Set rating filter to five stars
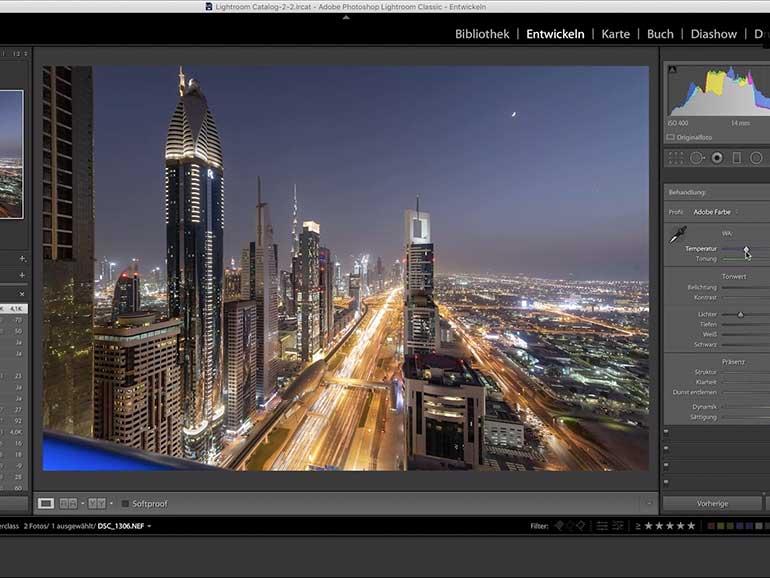The width and height of the screenshot is (770, 578). [691, 526]
